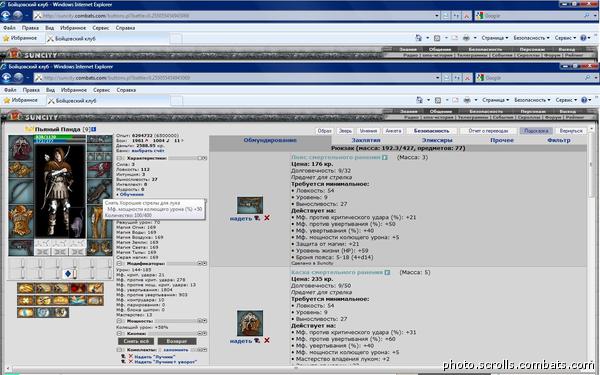Click the Анкета button
The width and height of the screenshot is (600, 375).
tap(393, 131)
